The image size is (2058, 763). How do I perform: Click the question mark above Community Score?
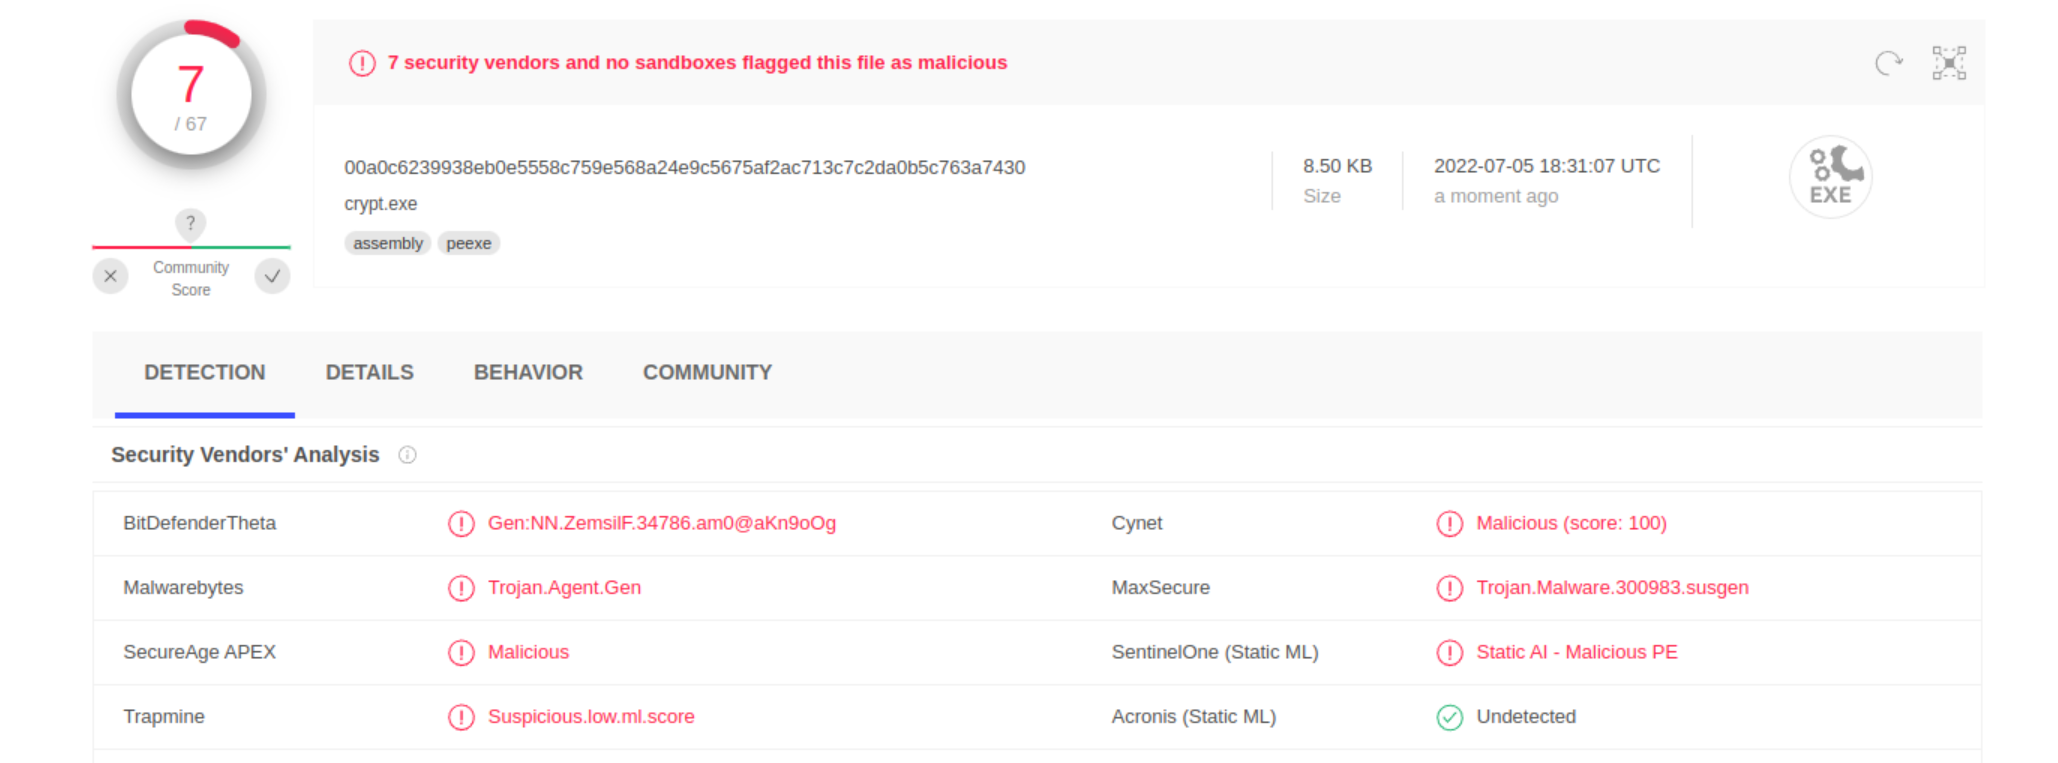coord(190,223)
